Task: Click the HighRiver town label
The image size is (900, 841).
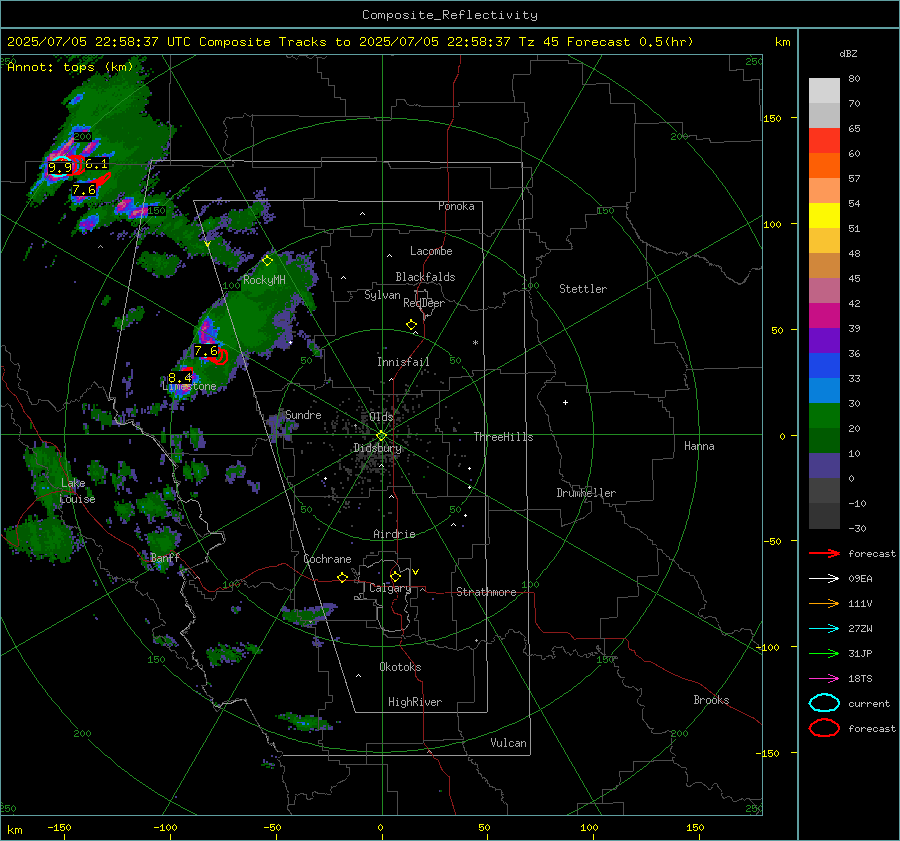Action: [x=415, y=702]
